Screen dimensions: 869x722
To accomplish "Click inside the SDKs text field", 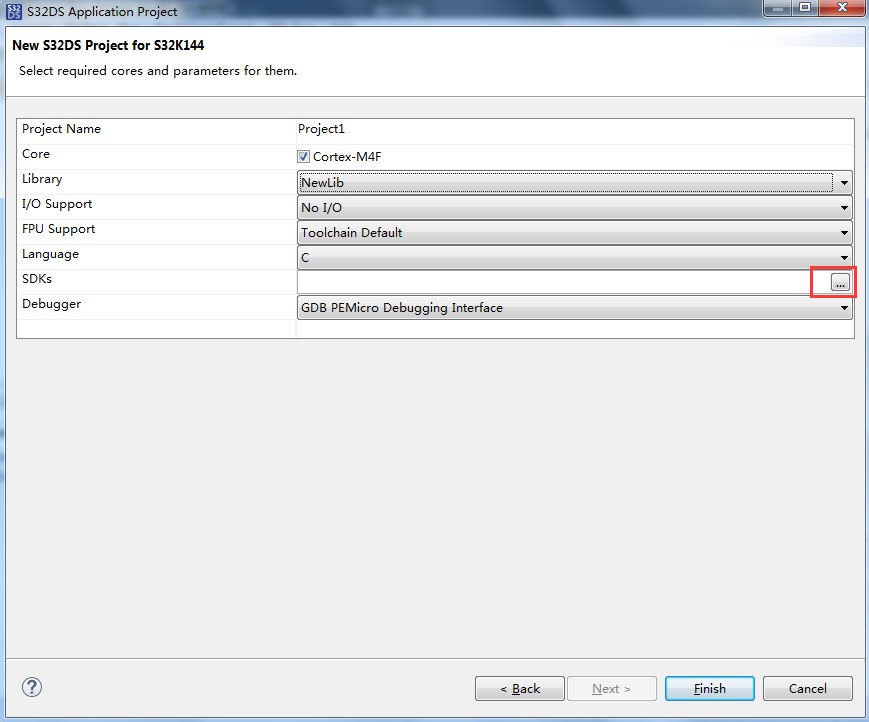I will pos(563,282).
